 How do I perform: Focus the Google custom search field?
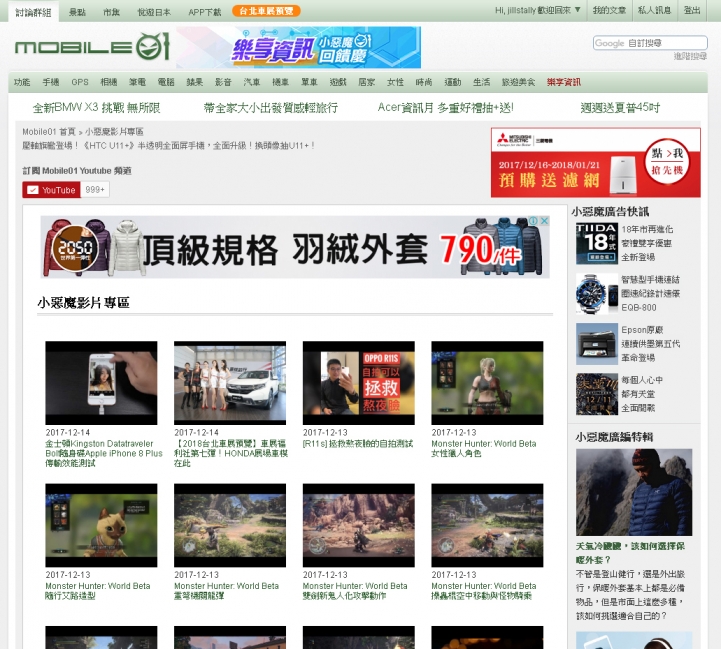pos(650,43)
